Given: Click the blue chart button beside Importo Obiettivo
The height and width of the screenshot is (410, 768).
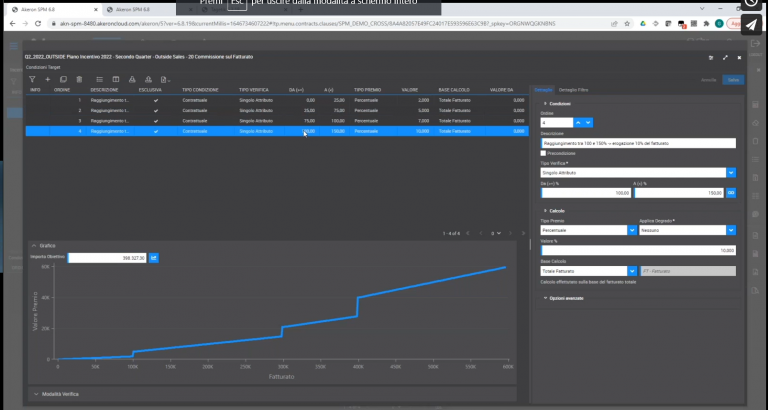Looking at the screenshot, I should click(154, 258).
